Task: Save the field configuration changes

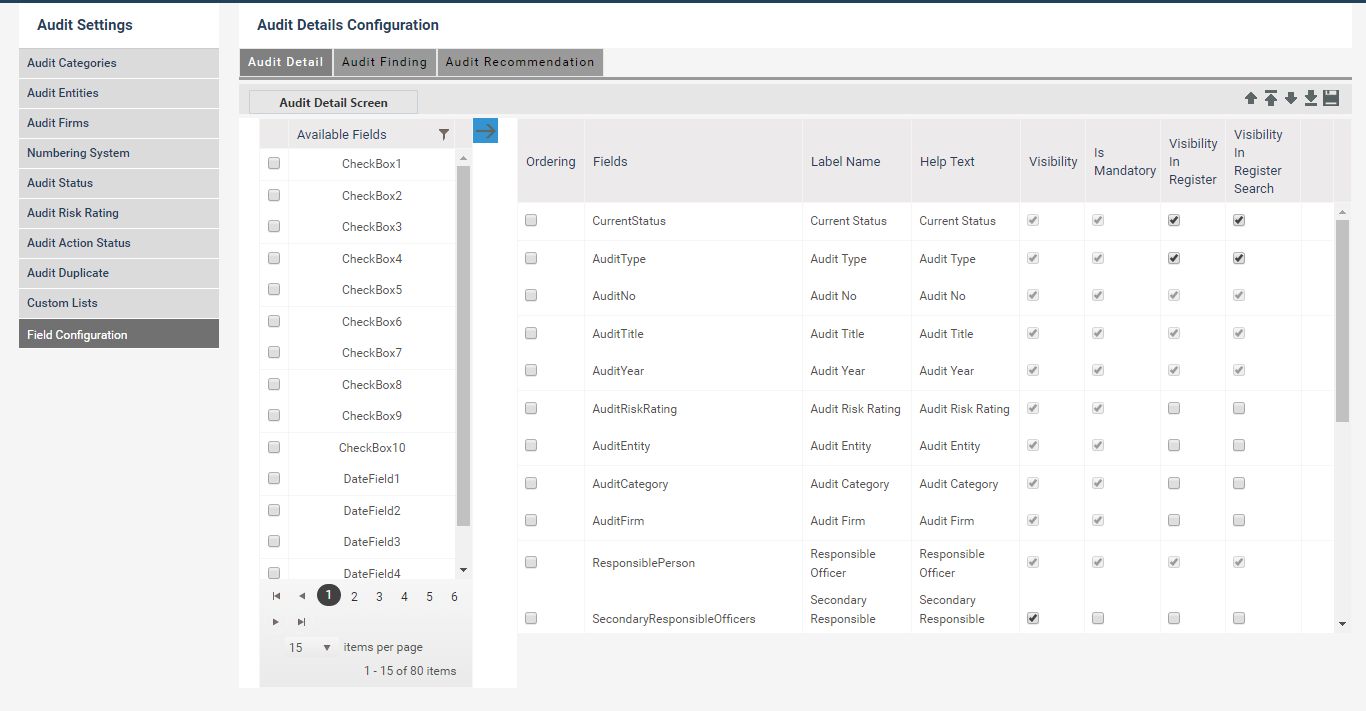Action: [1331, 98]
